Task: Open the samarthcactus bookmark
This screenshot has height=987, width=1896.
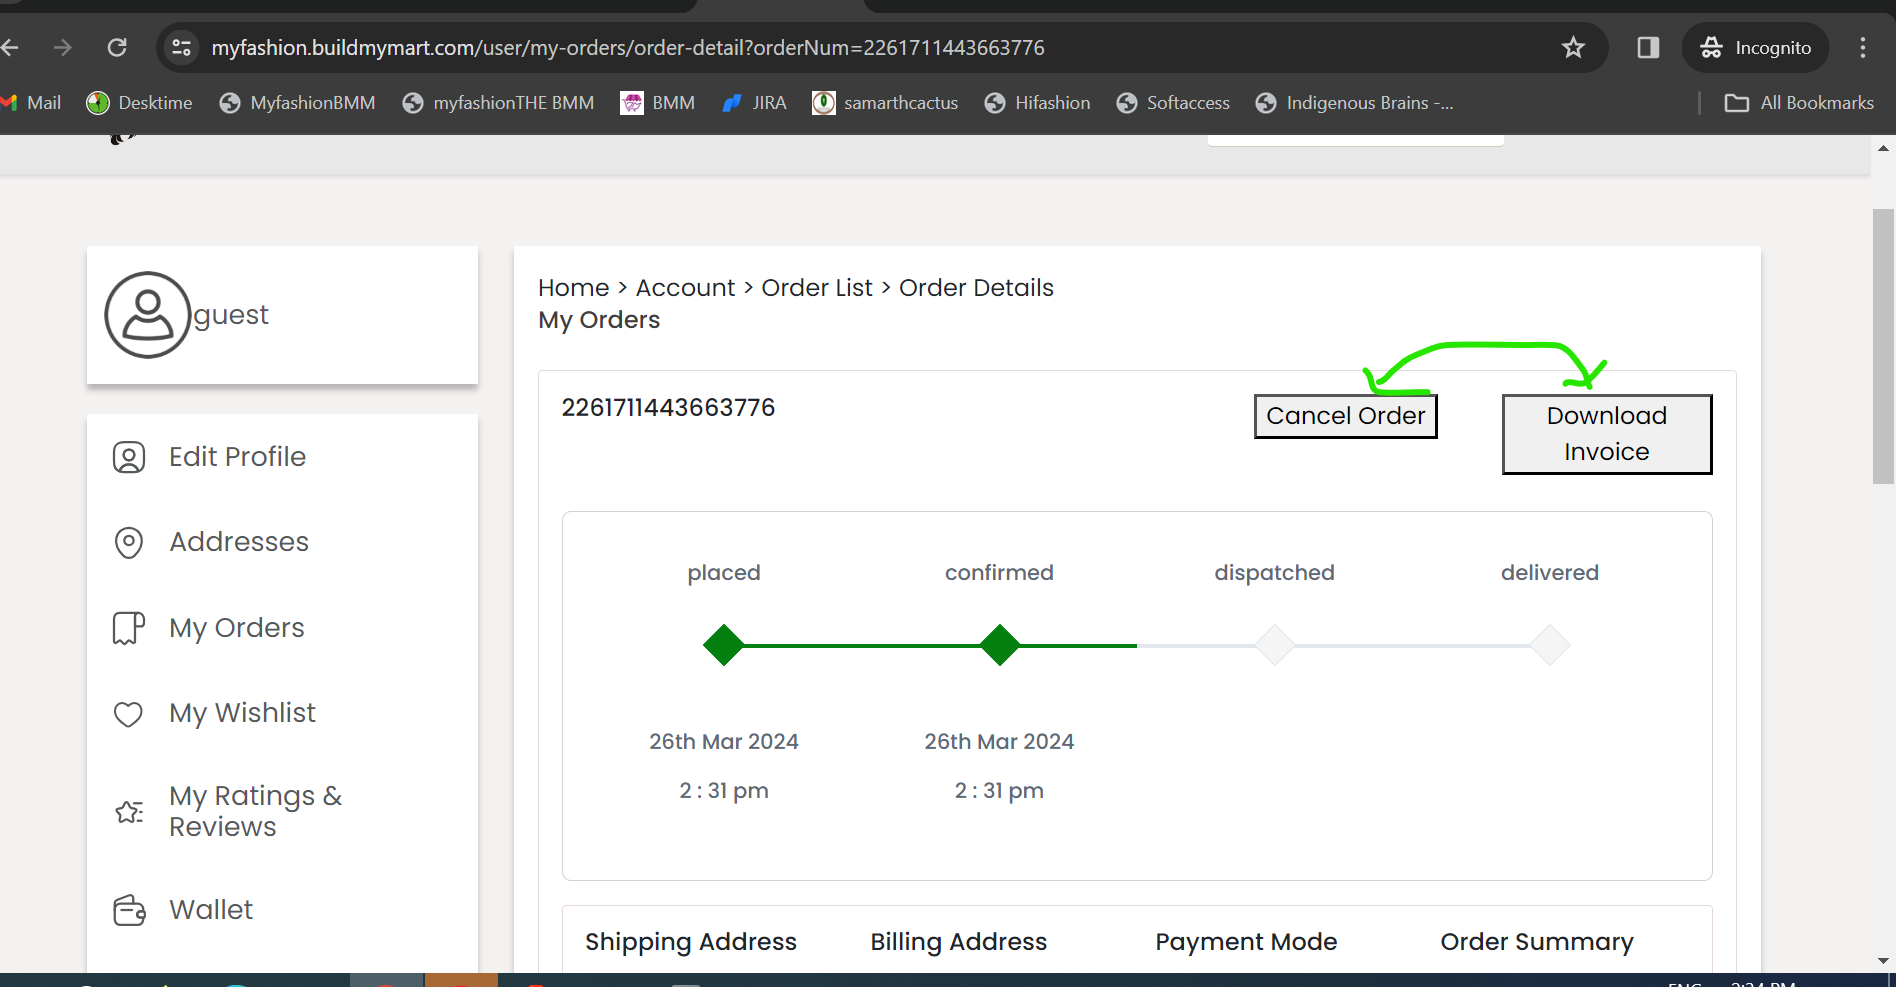Action: 885,103
